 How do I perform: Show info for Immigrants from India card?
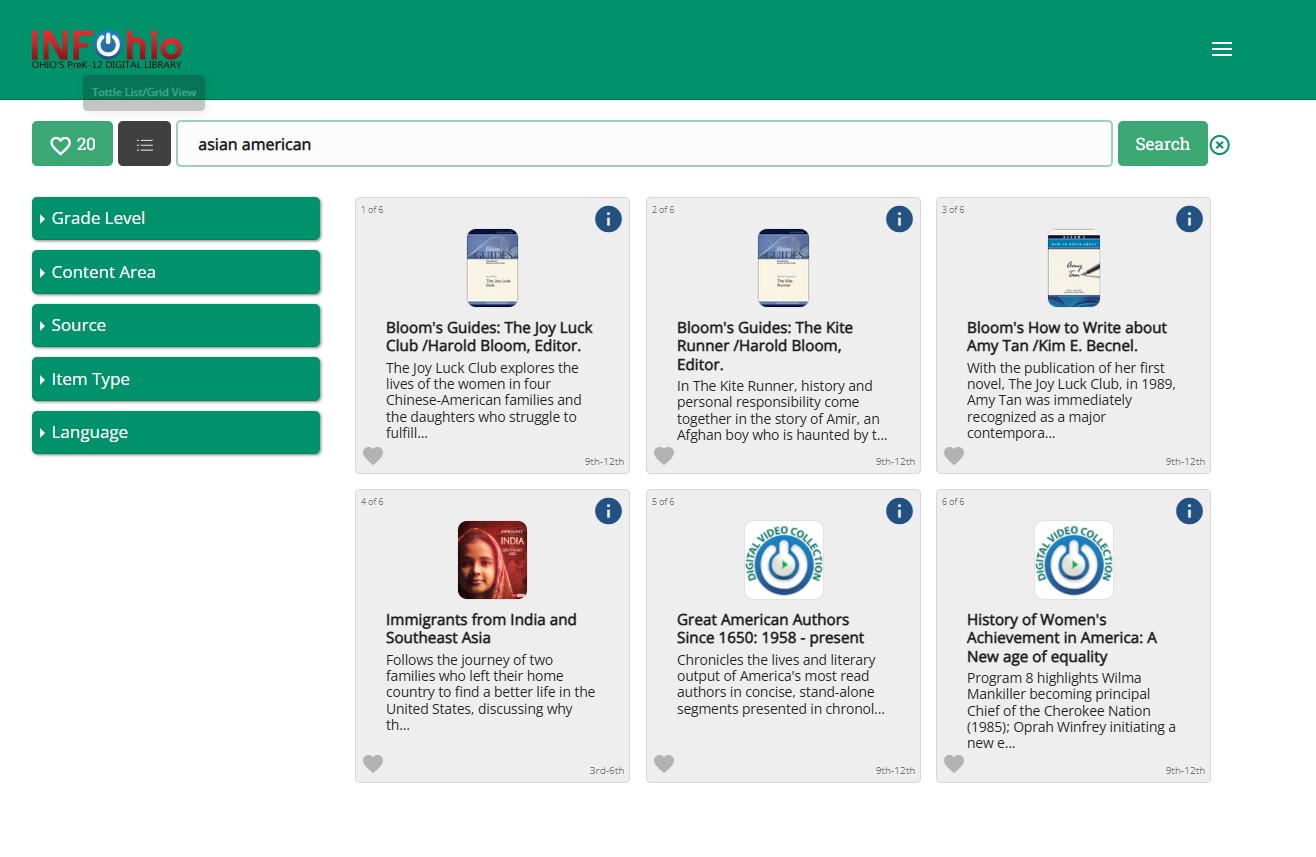coord(608,511)
